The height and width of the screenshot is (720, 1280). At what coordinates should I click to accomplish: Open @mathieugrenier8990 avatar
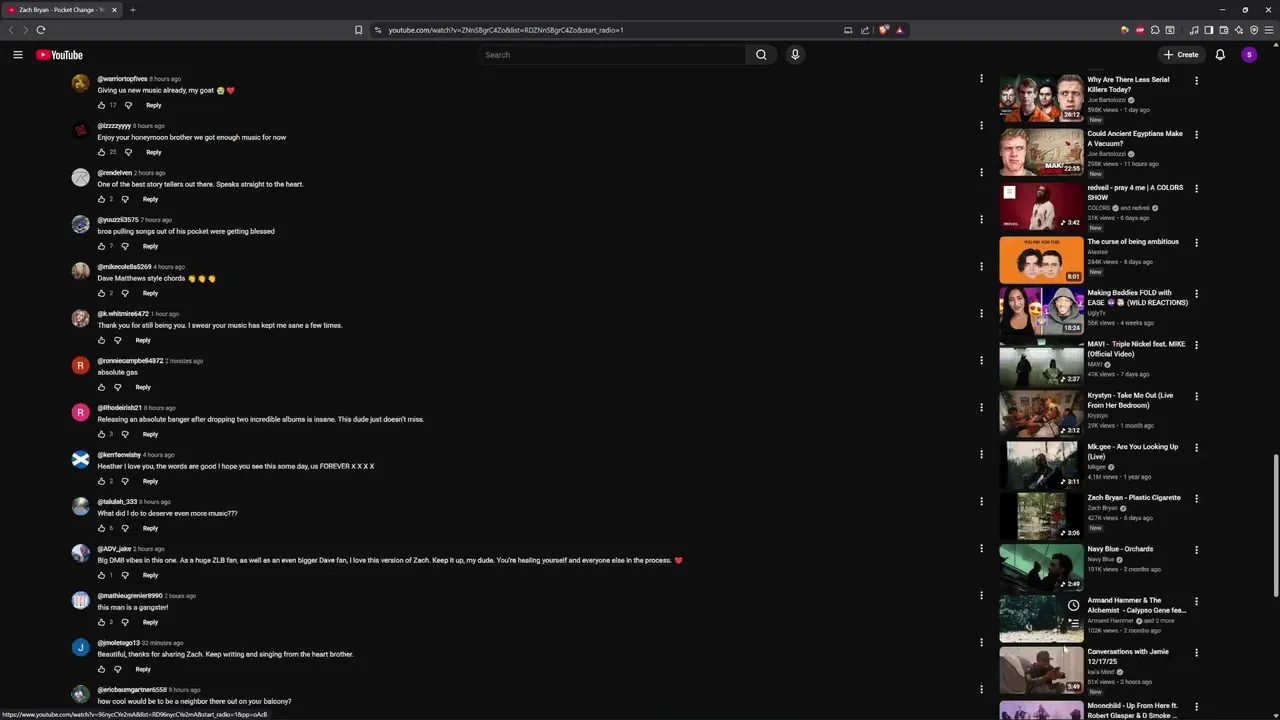(80, 600)
